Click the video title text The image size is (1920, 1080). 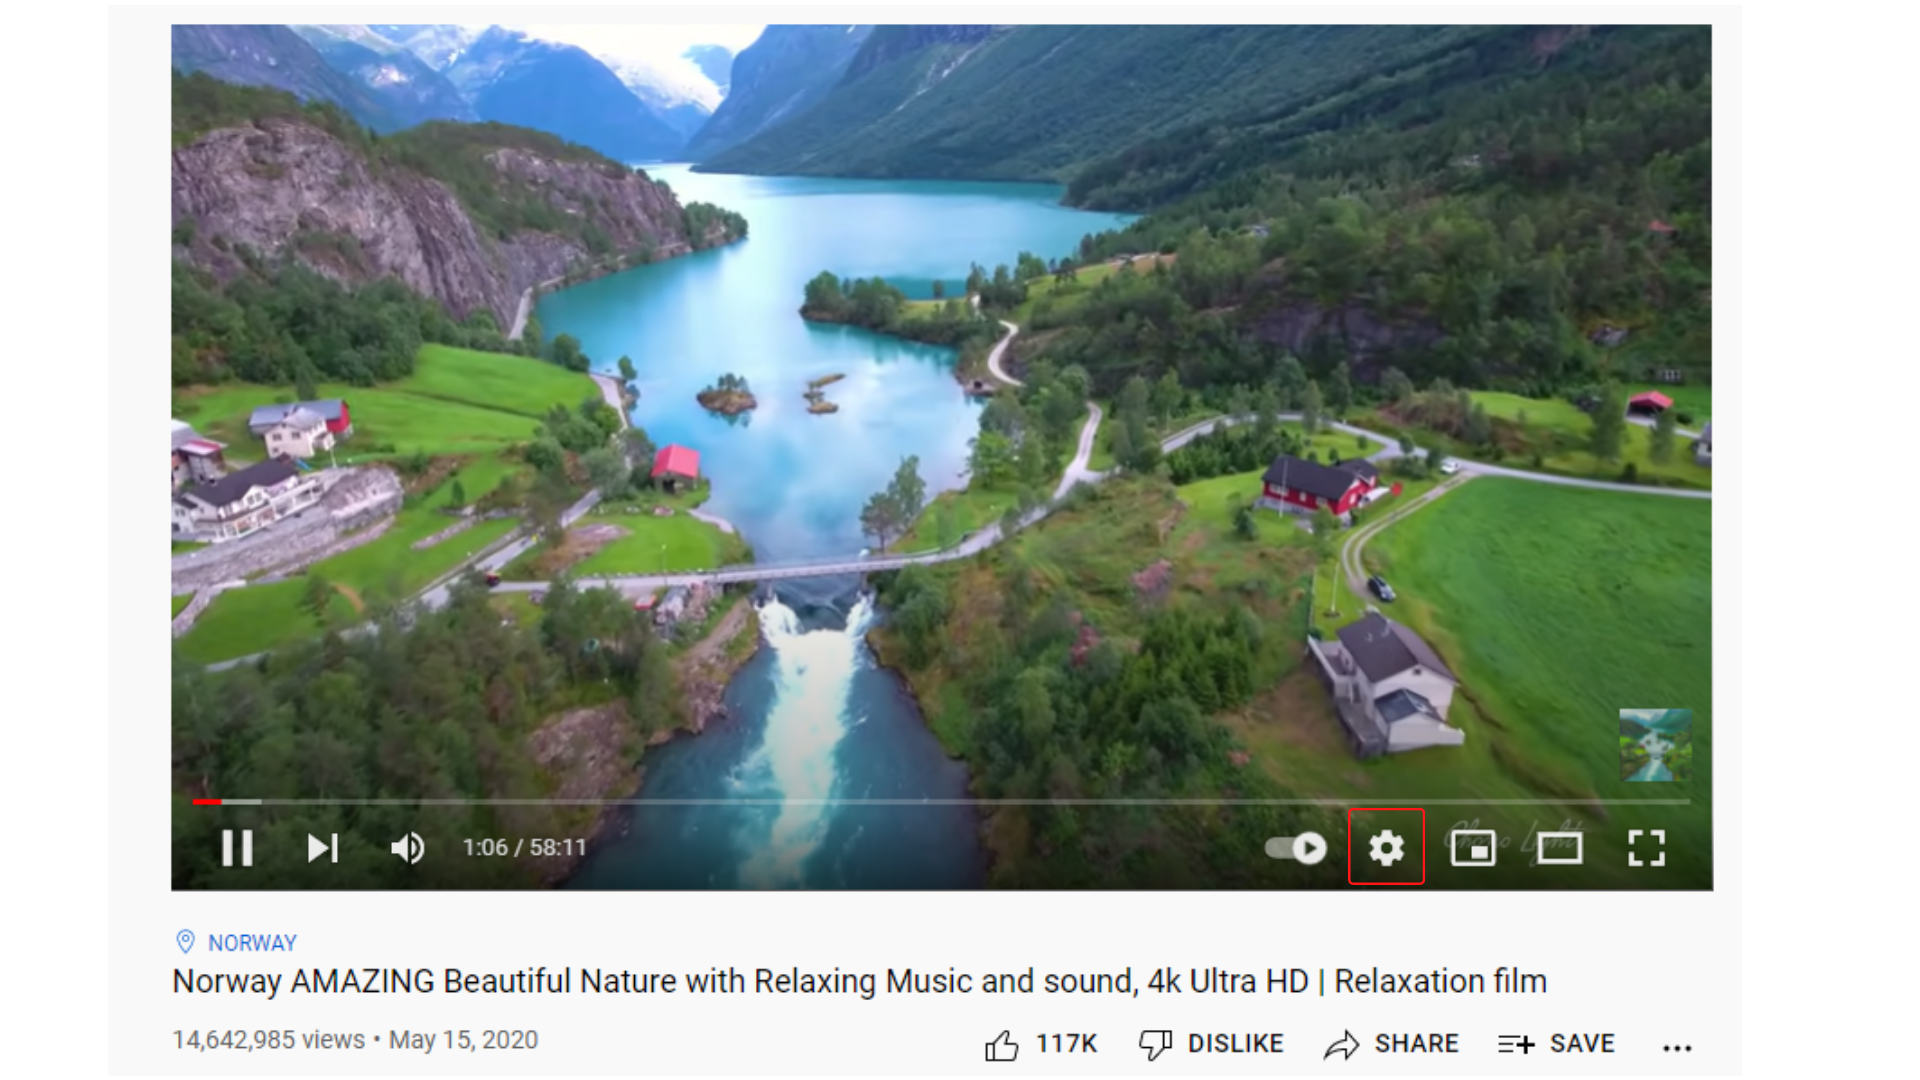click(x=859, y=982)
